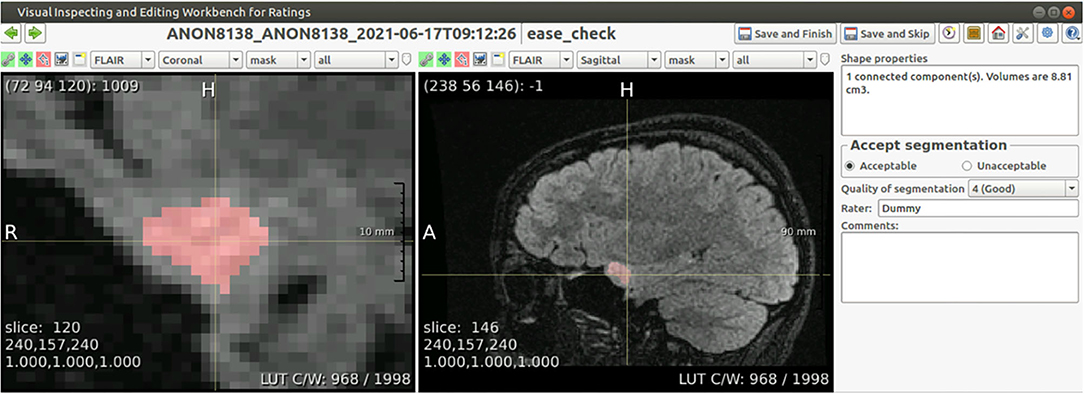Click screenshot image icon in Coronal viewer toolbar

[62, 59]
